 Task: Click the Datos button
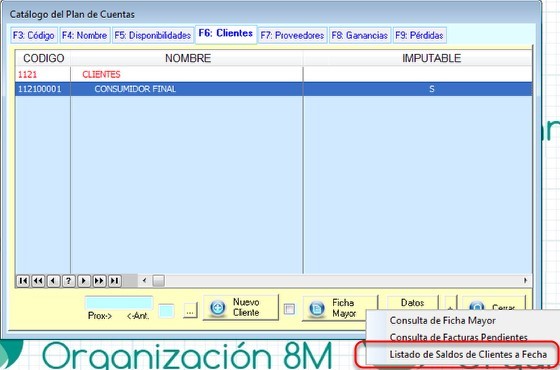coord(412,303)
